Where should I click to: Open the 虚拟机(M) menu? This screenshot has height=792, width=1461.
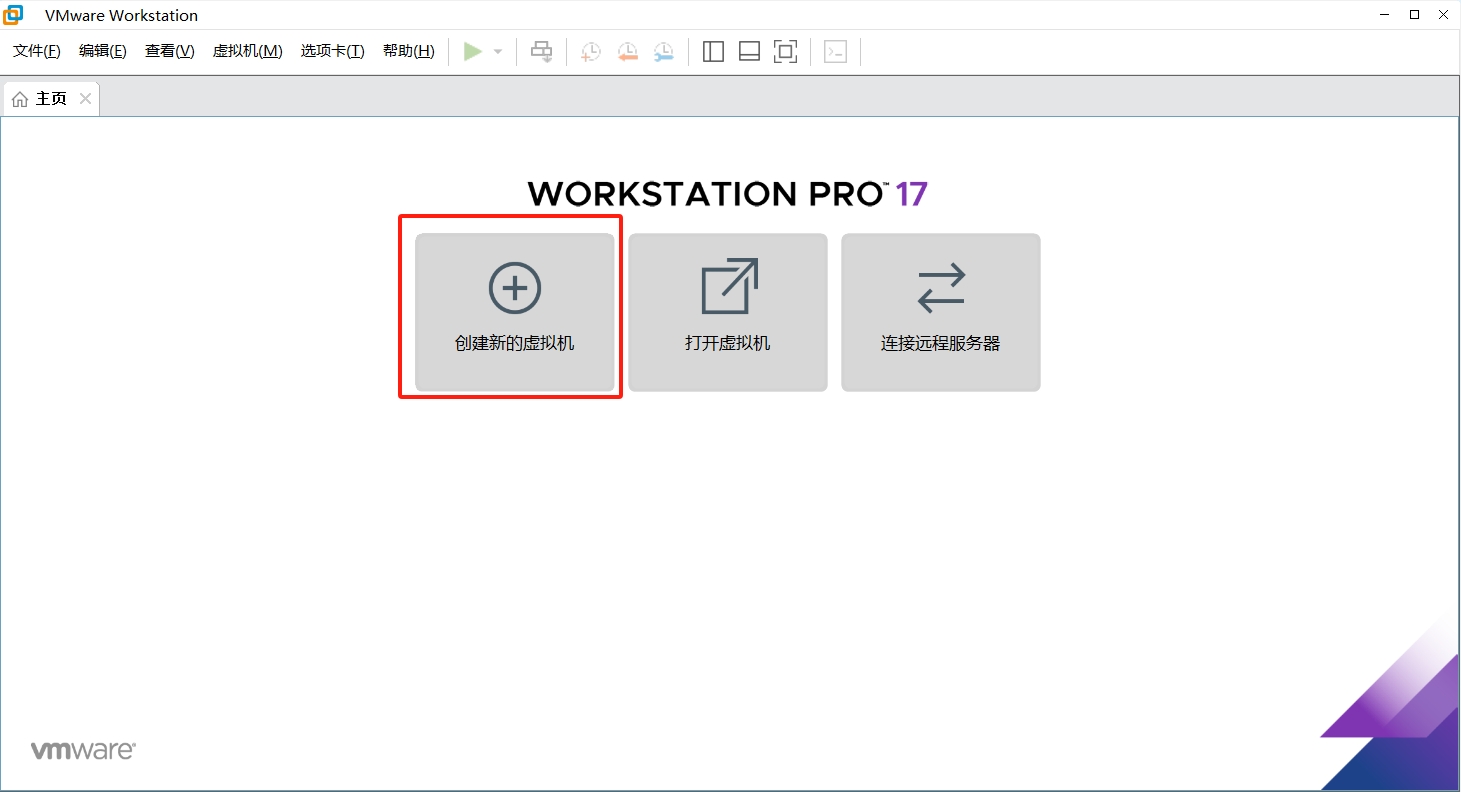248,51
